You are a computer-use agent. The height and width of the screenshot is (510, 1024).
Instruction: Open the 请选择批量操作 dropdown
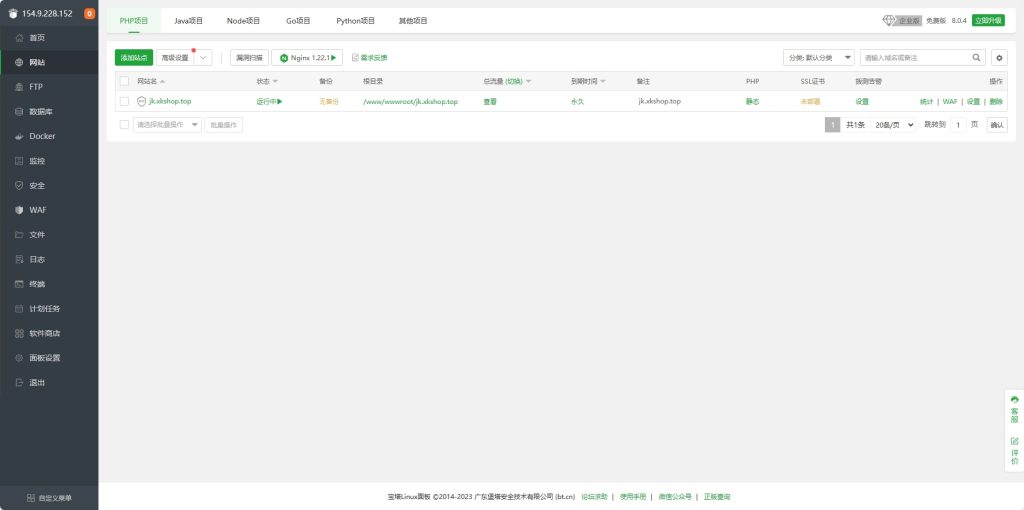[168, 125]
